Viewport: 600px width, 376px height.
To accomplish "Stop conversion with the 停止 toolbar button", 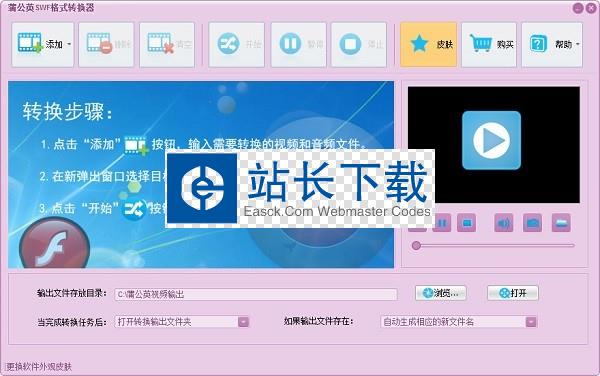I will point(359,45).
